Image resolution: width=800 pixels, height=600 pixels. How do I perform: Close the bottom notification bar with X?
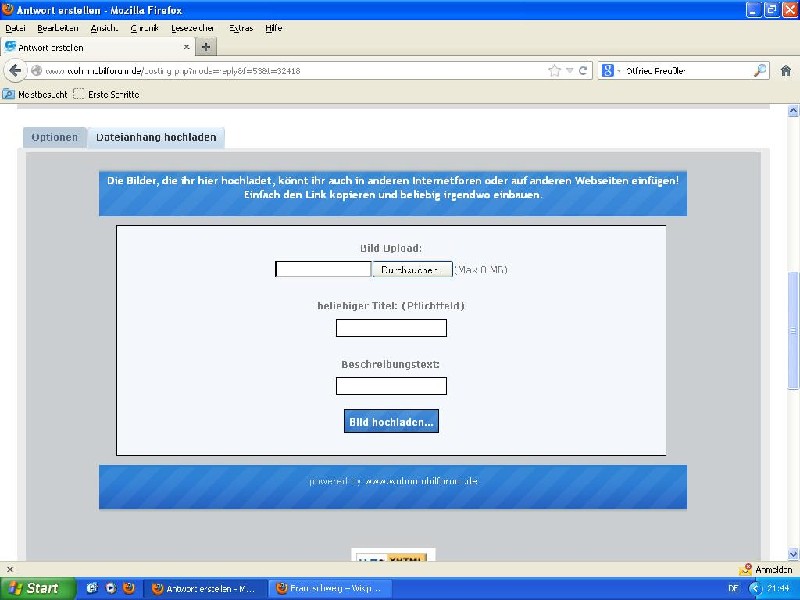click(x=9, y=569)
